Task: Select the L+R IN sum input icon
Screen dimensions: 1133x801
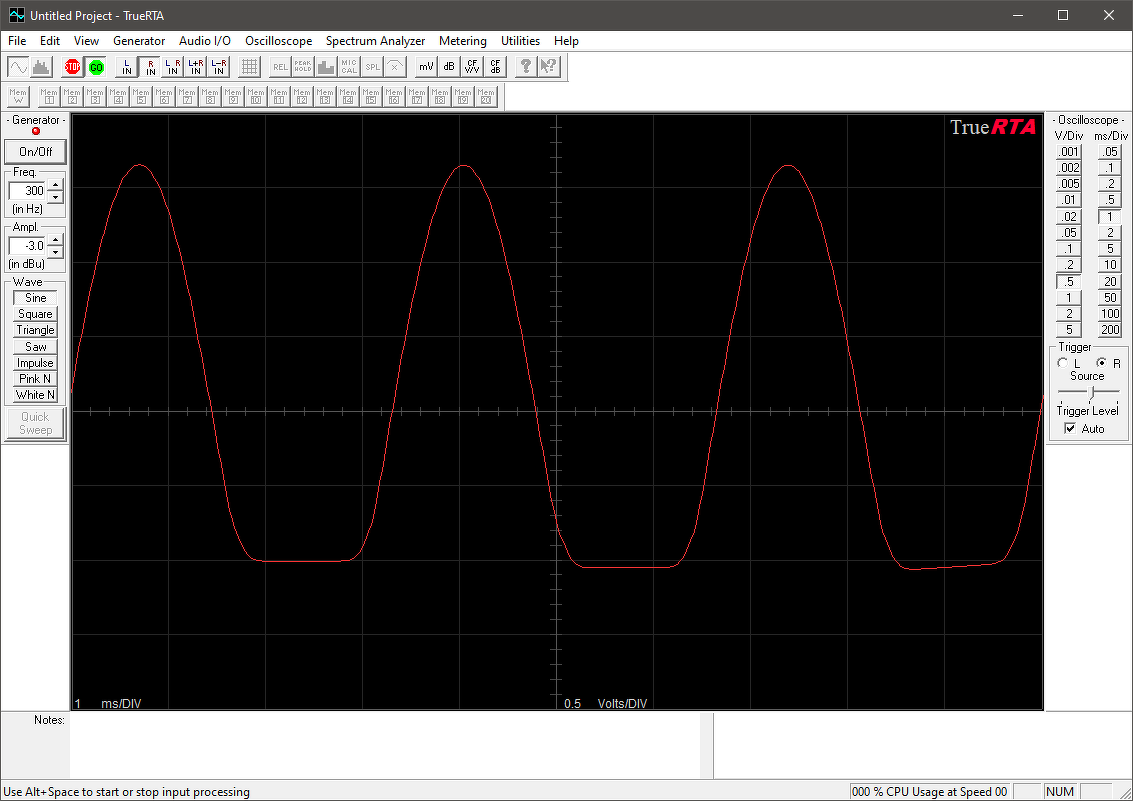Action: coord(196,67)
